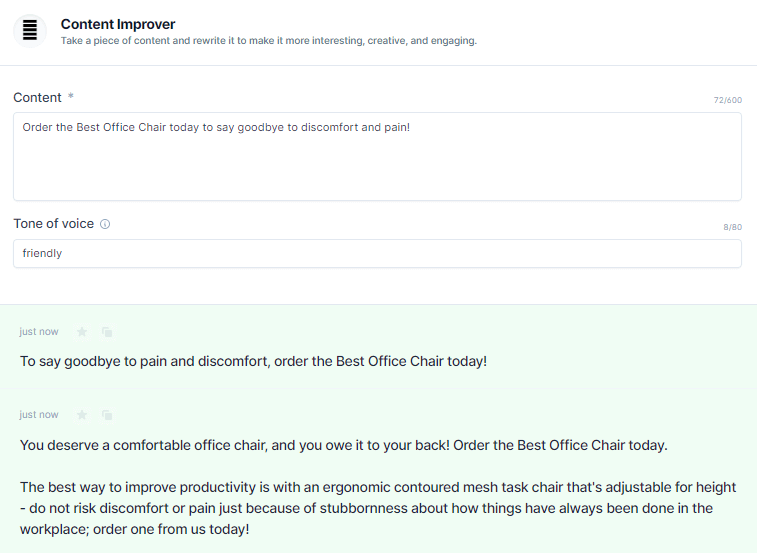Click the 'Tone of voice' label

click(x=54, y=224)
